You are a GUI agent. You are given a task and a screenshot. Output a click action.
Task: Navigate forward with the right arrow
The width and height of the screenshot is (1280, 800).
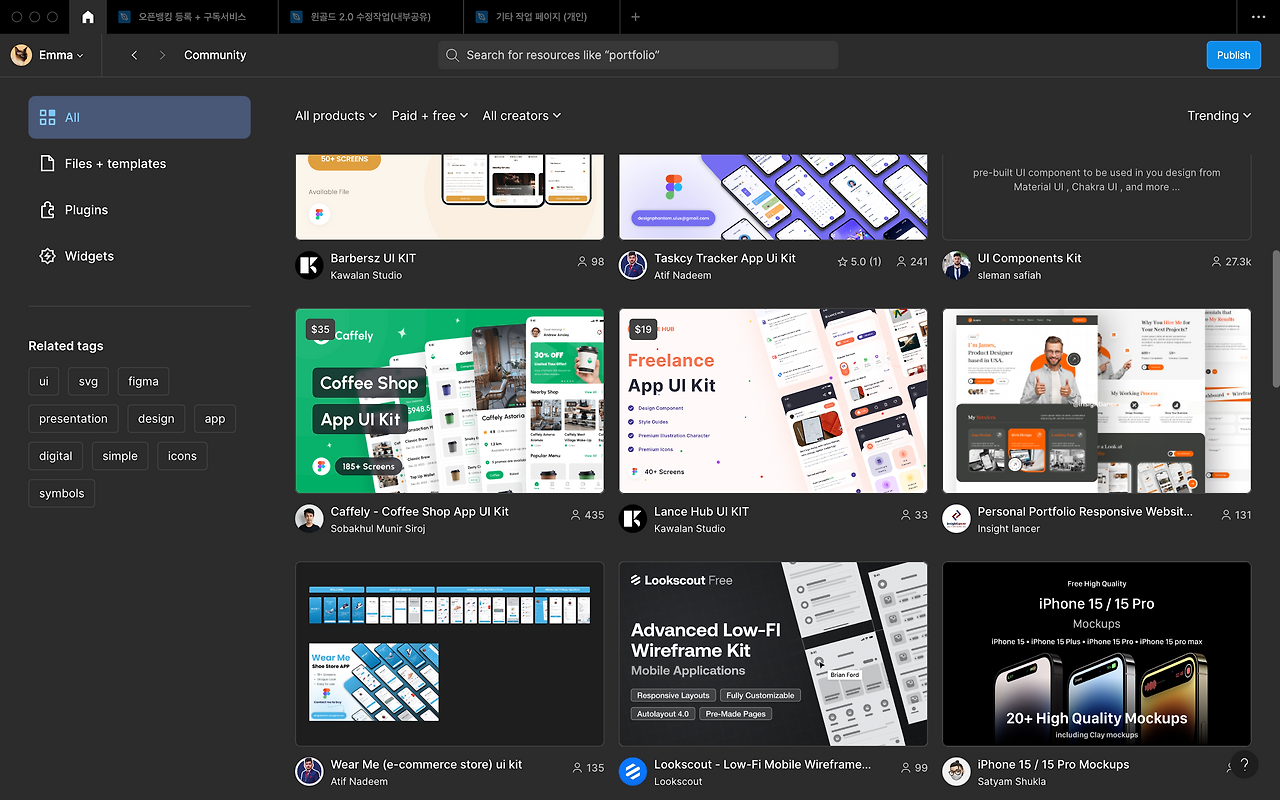click(x=162, y=55)
